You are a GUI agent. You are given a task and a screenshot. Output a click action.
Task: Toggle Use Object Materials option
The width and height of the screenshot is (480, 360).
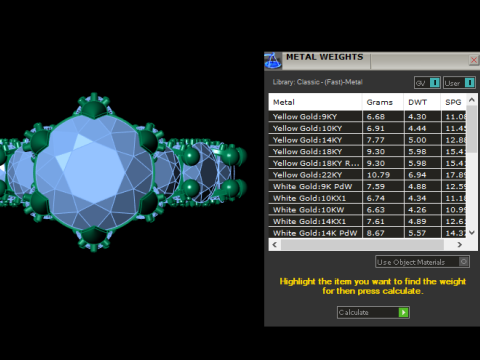(422, 262)
